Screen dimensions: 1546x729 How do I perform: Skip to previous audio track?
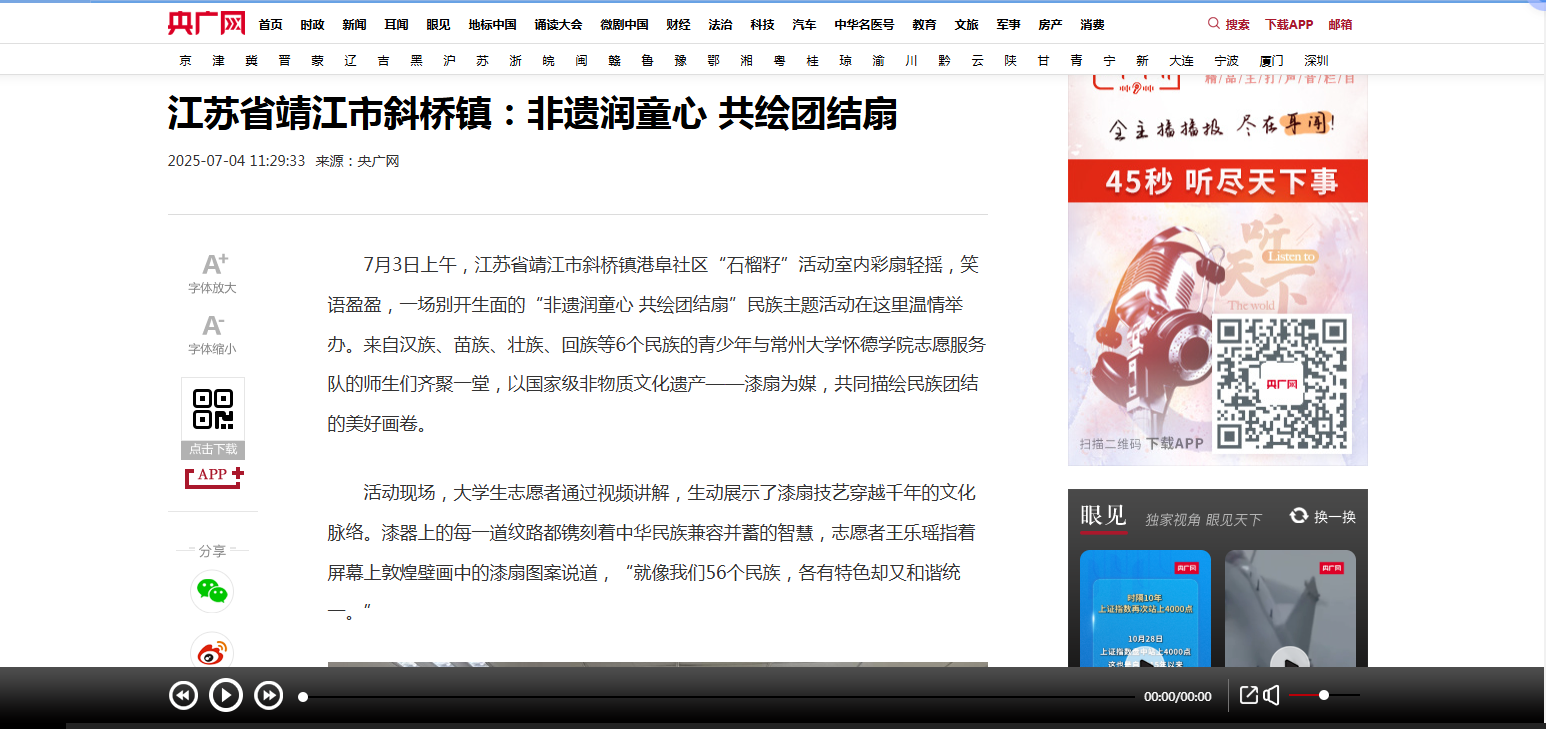point(183,695)
